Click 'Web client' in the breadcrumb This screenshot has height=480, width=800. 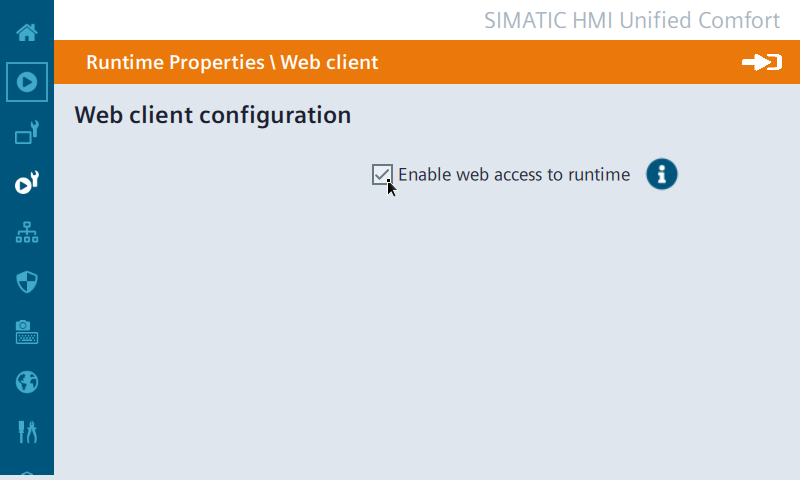329,62
